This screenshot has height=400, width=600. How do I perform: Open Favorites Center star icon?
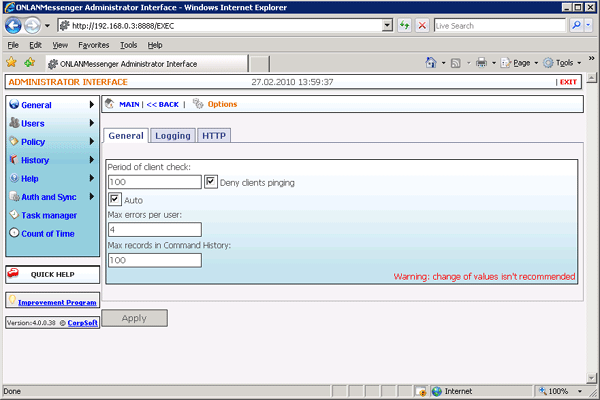coord(11,62)
